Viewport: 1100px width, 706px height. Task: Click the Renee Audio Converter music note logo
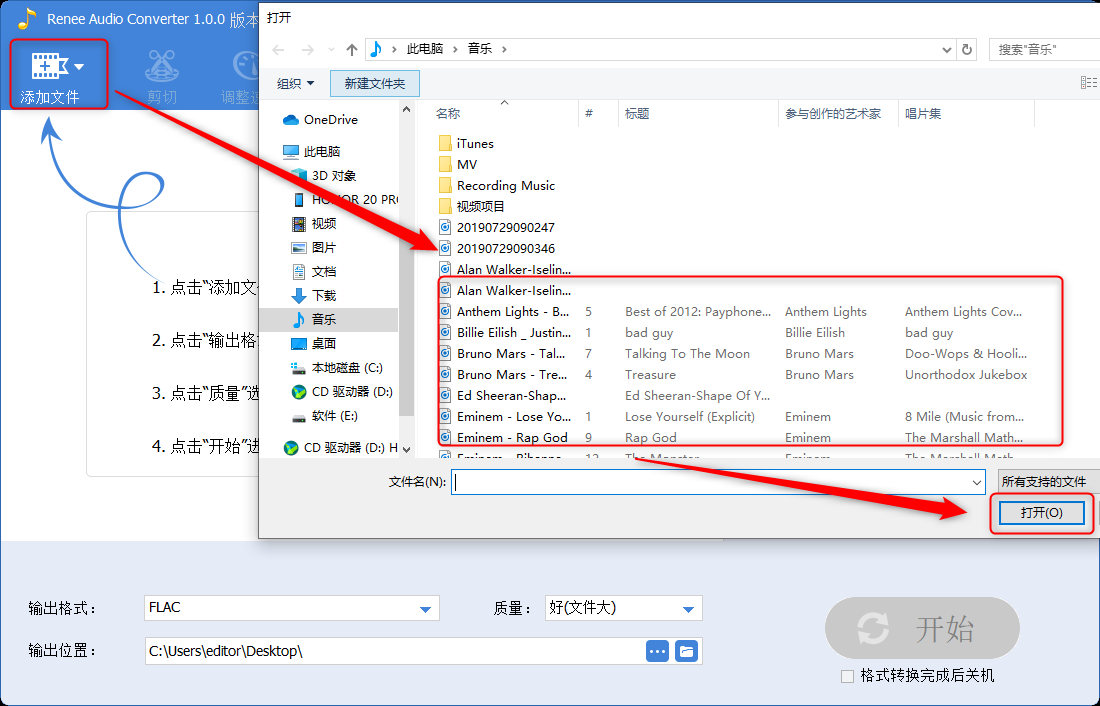point(27,18)
